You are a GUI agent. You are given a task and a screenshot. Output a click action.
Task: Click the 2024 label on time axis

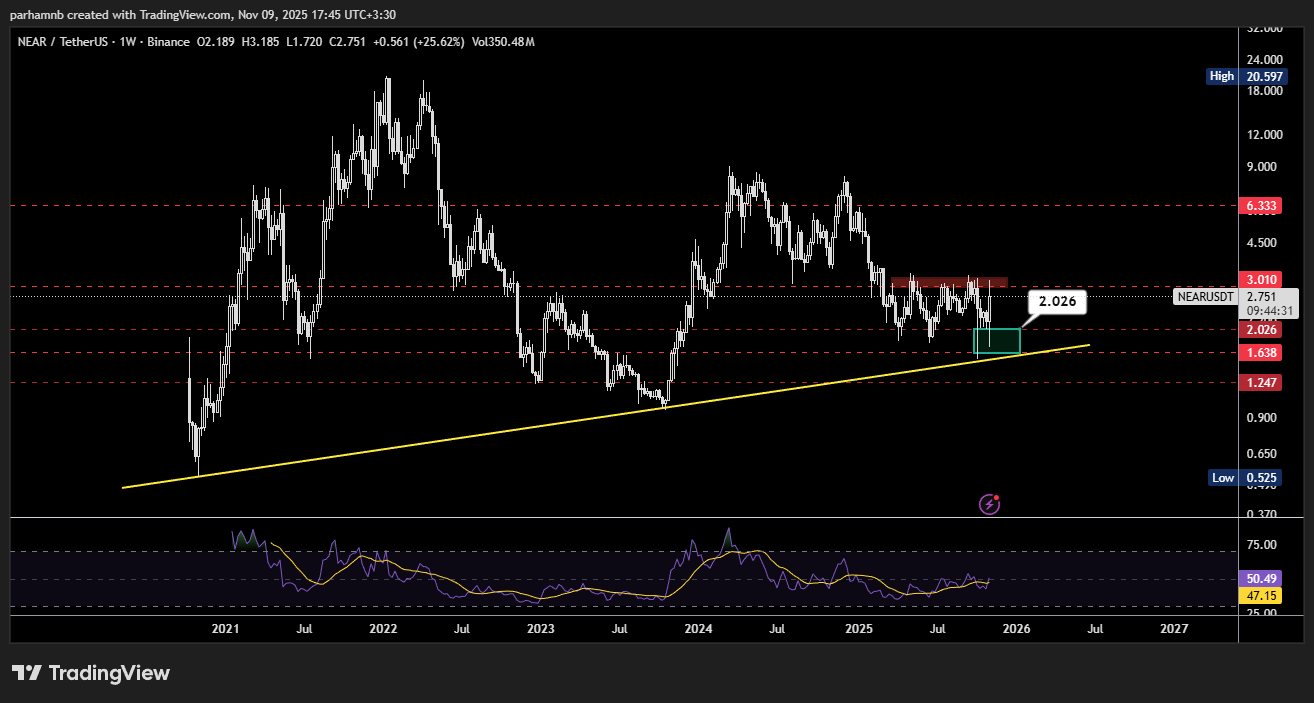698,629
